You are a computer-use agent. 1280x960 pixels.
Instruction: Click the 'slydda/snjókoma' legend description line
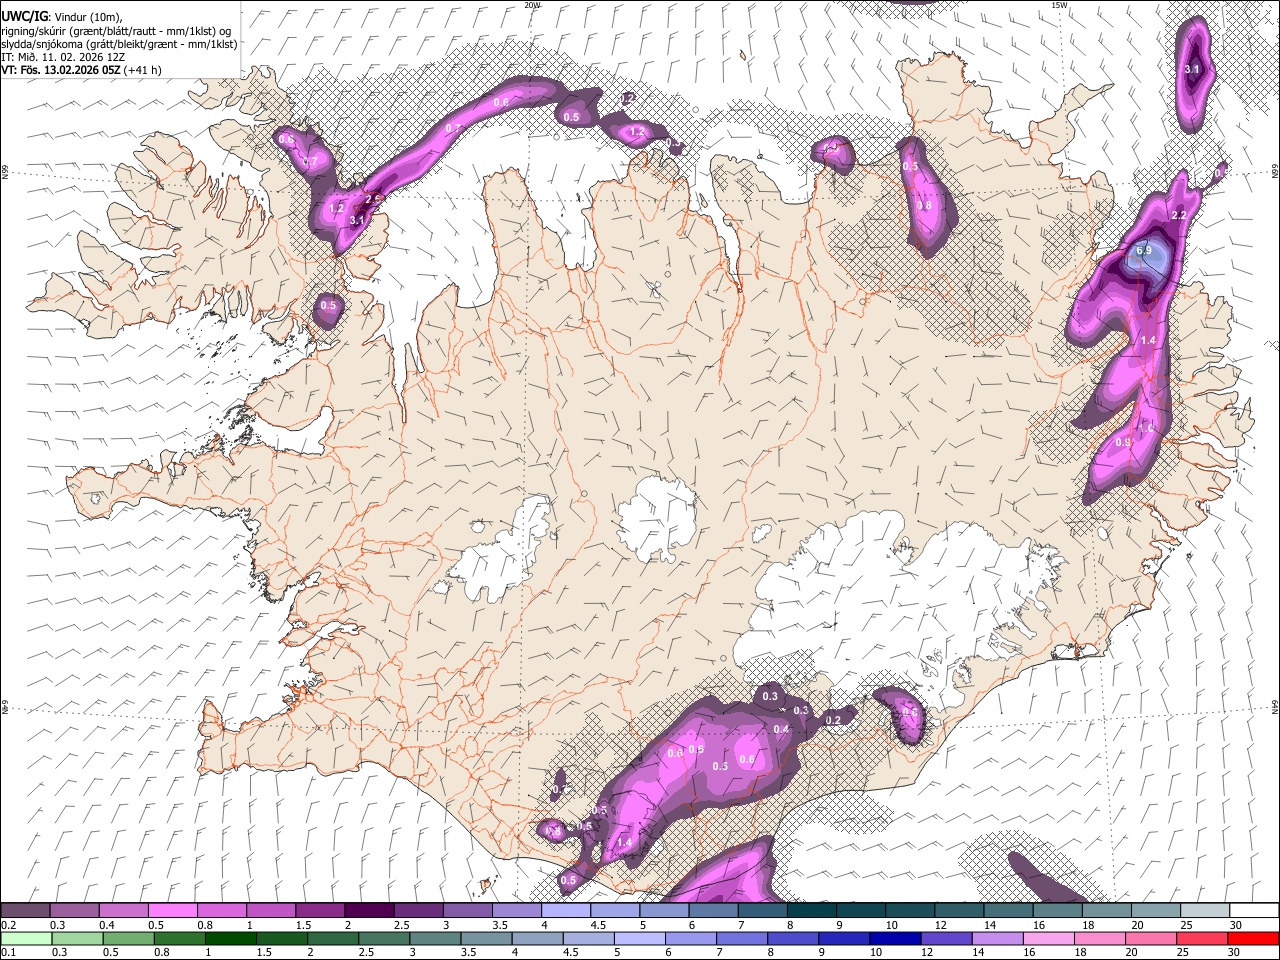point(119,44)
